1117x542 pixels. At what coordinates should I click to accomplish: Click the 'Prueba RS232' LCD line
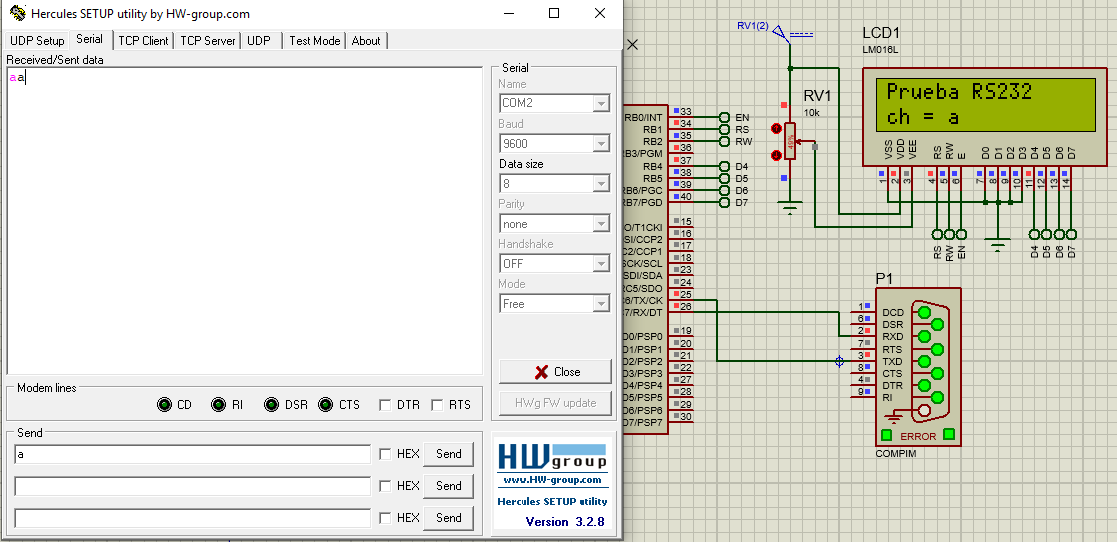coord(959,91)
